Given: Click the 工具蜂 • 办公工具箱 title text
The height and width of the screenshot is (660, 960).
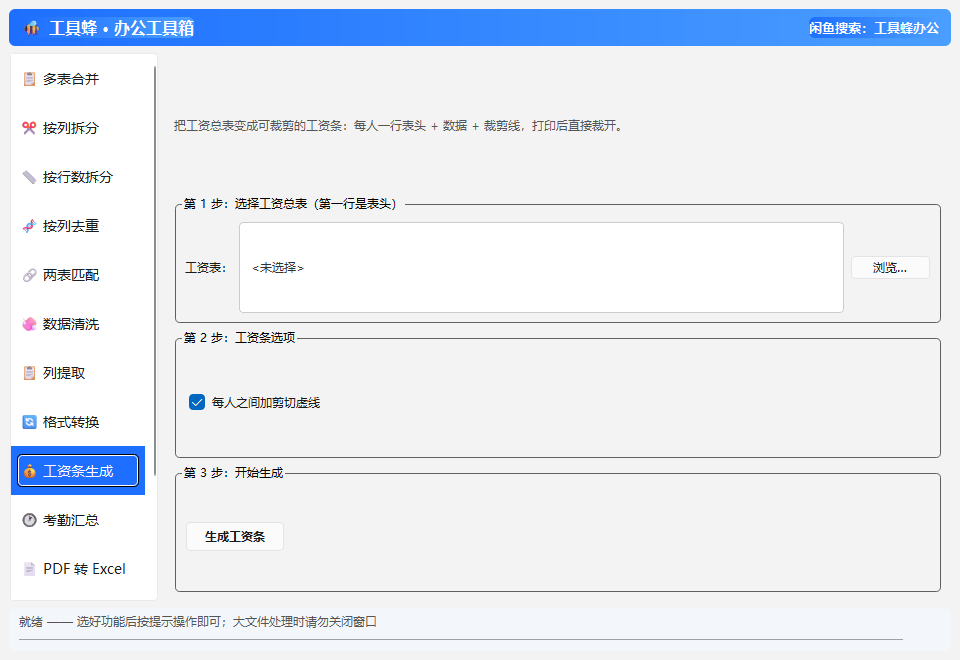Looking at the screenshot, I should coord(121,28).
